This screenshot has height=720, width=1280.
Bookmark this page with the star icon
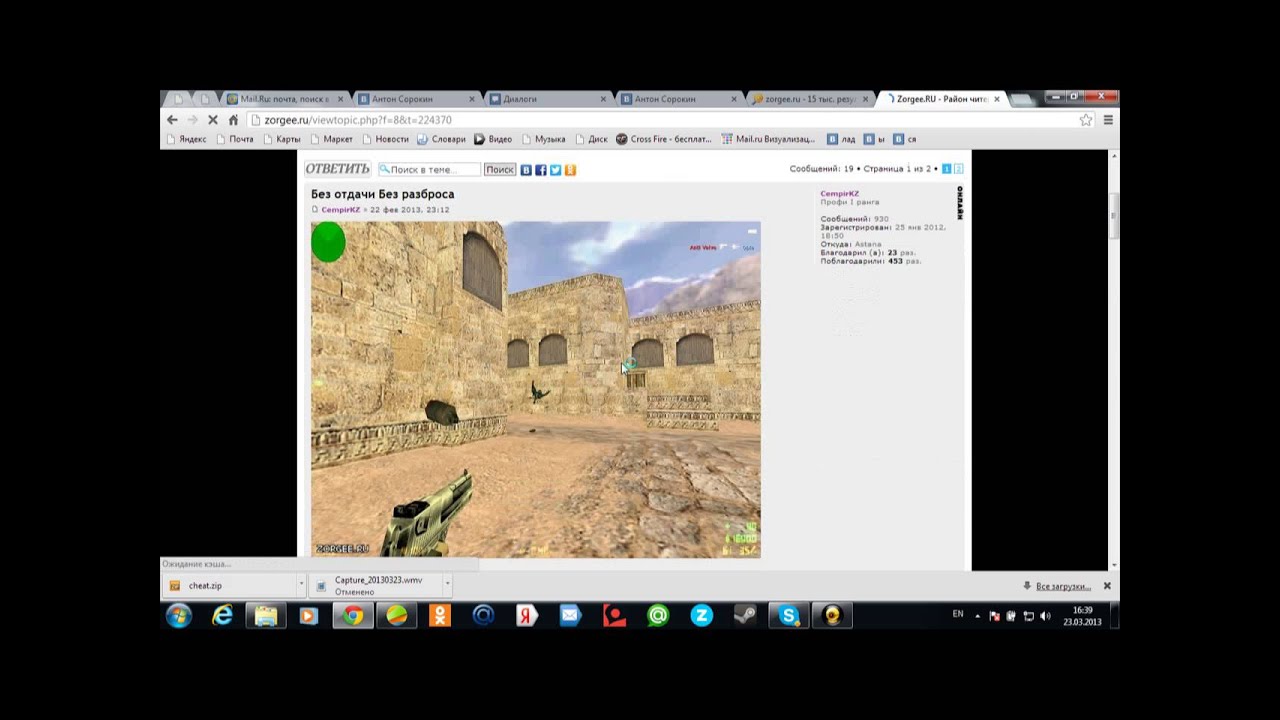click(1086, 120)
